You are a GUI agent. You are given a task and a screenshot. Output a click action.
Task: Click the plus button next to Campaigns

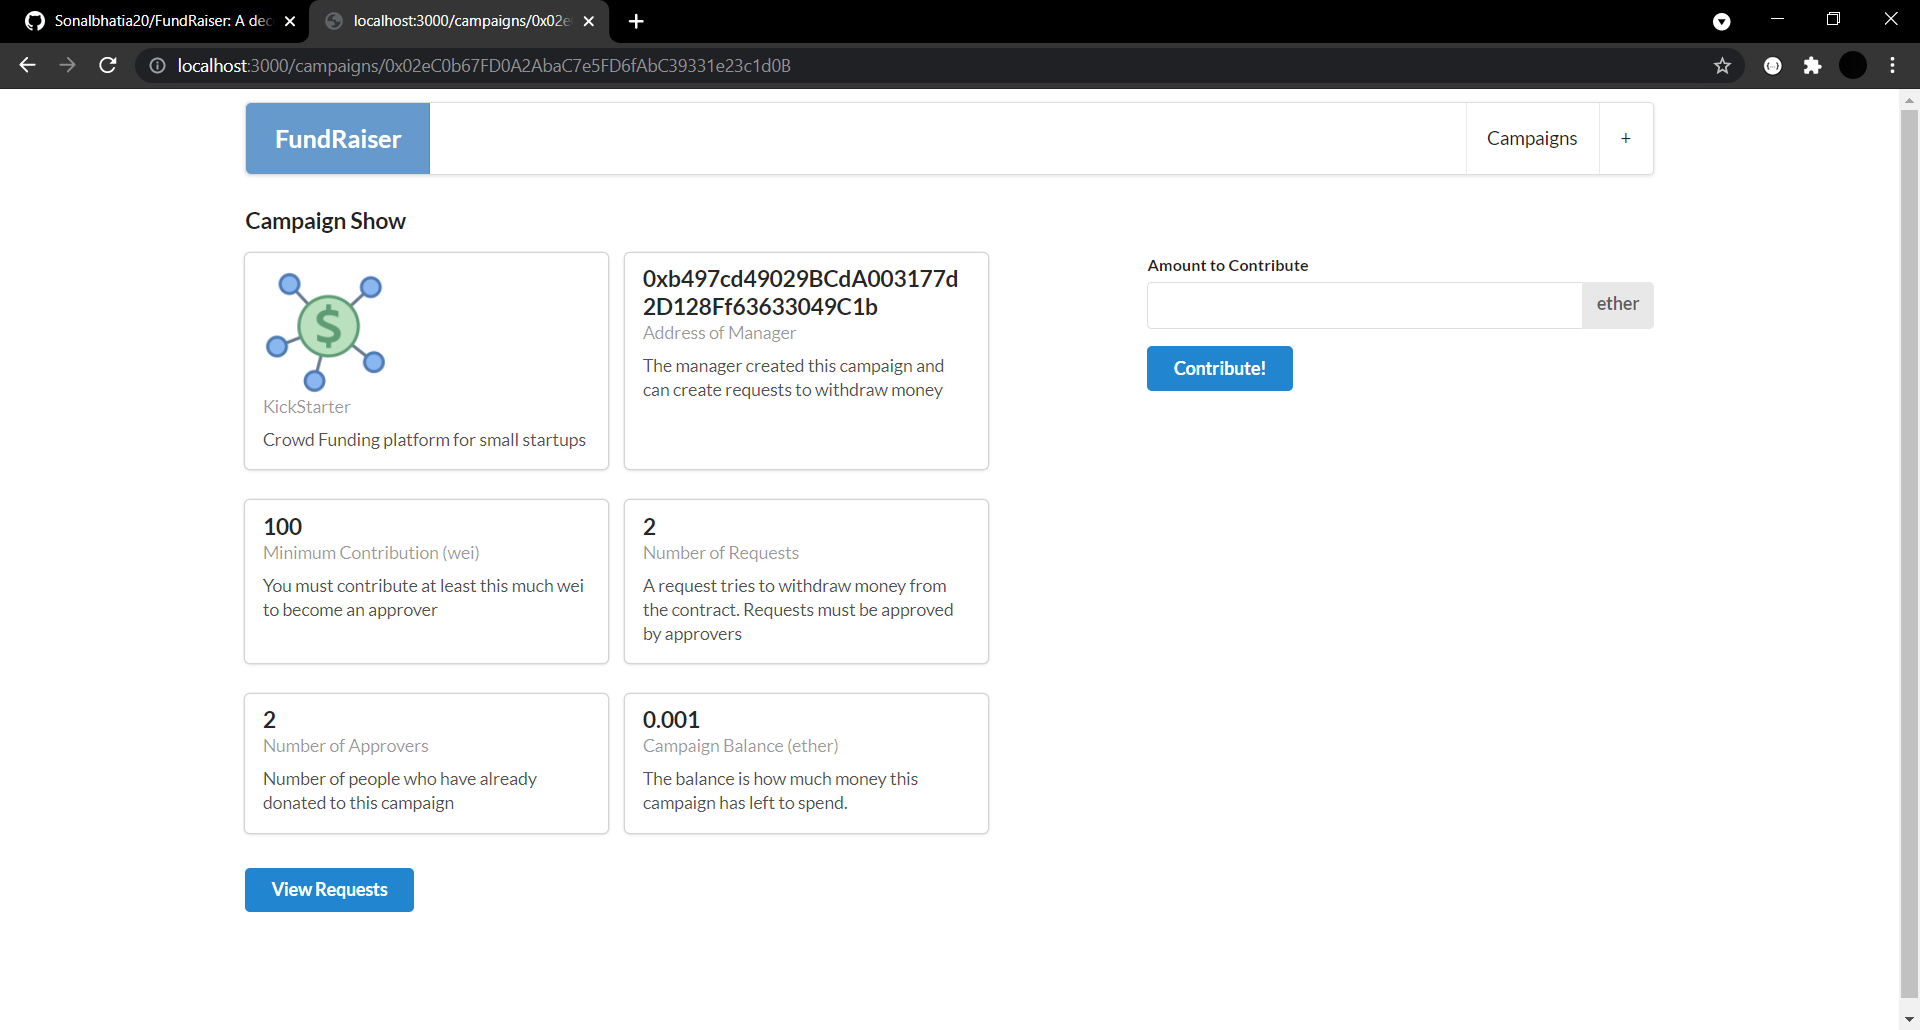(x=1625, y=138)
